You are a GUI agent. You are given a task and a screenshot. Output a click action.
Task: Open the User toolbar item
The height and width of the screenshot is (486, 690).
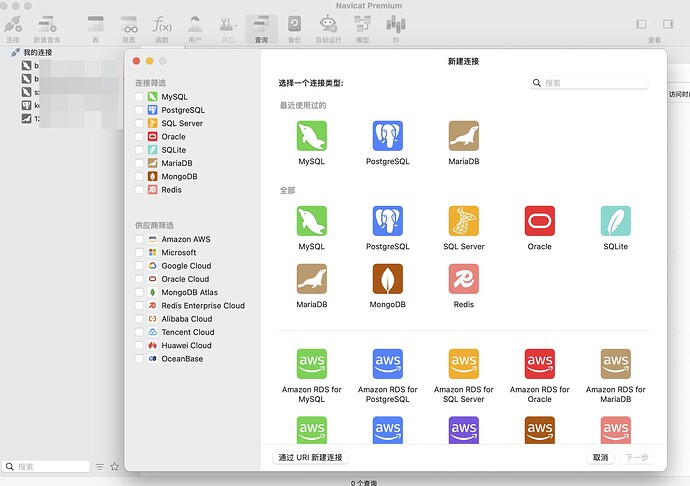[195, 29]
